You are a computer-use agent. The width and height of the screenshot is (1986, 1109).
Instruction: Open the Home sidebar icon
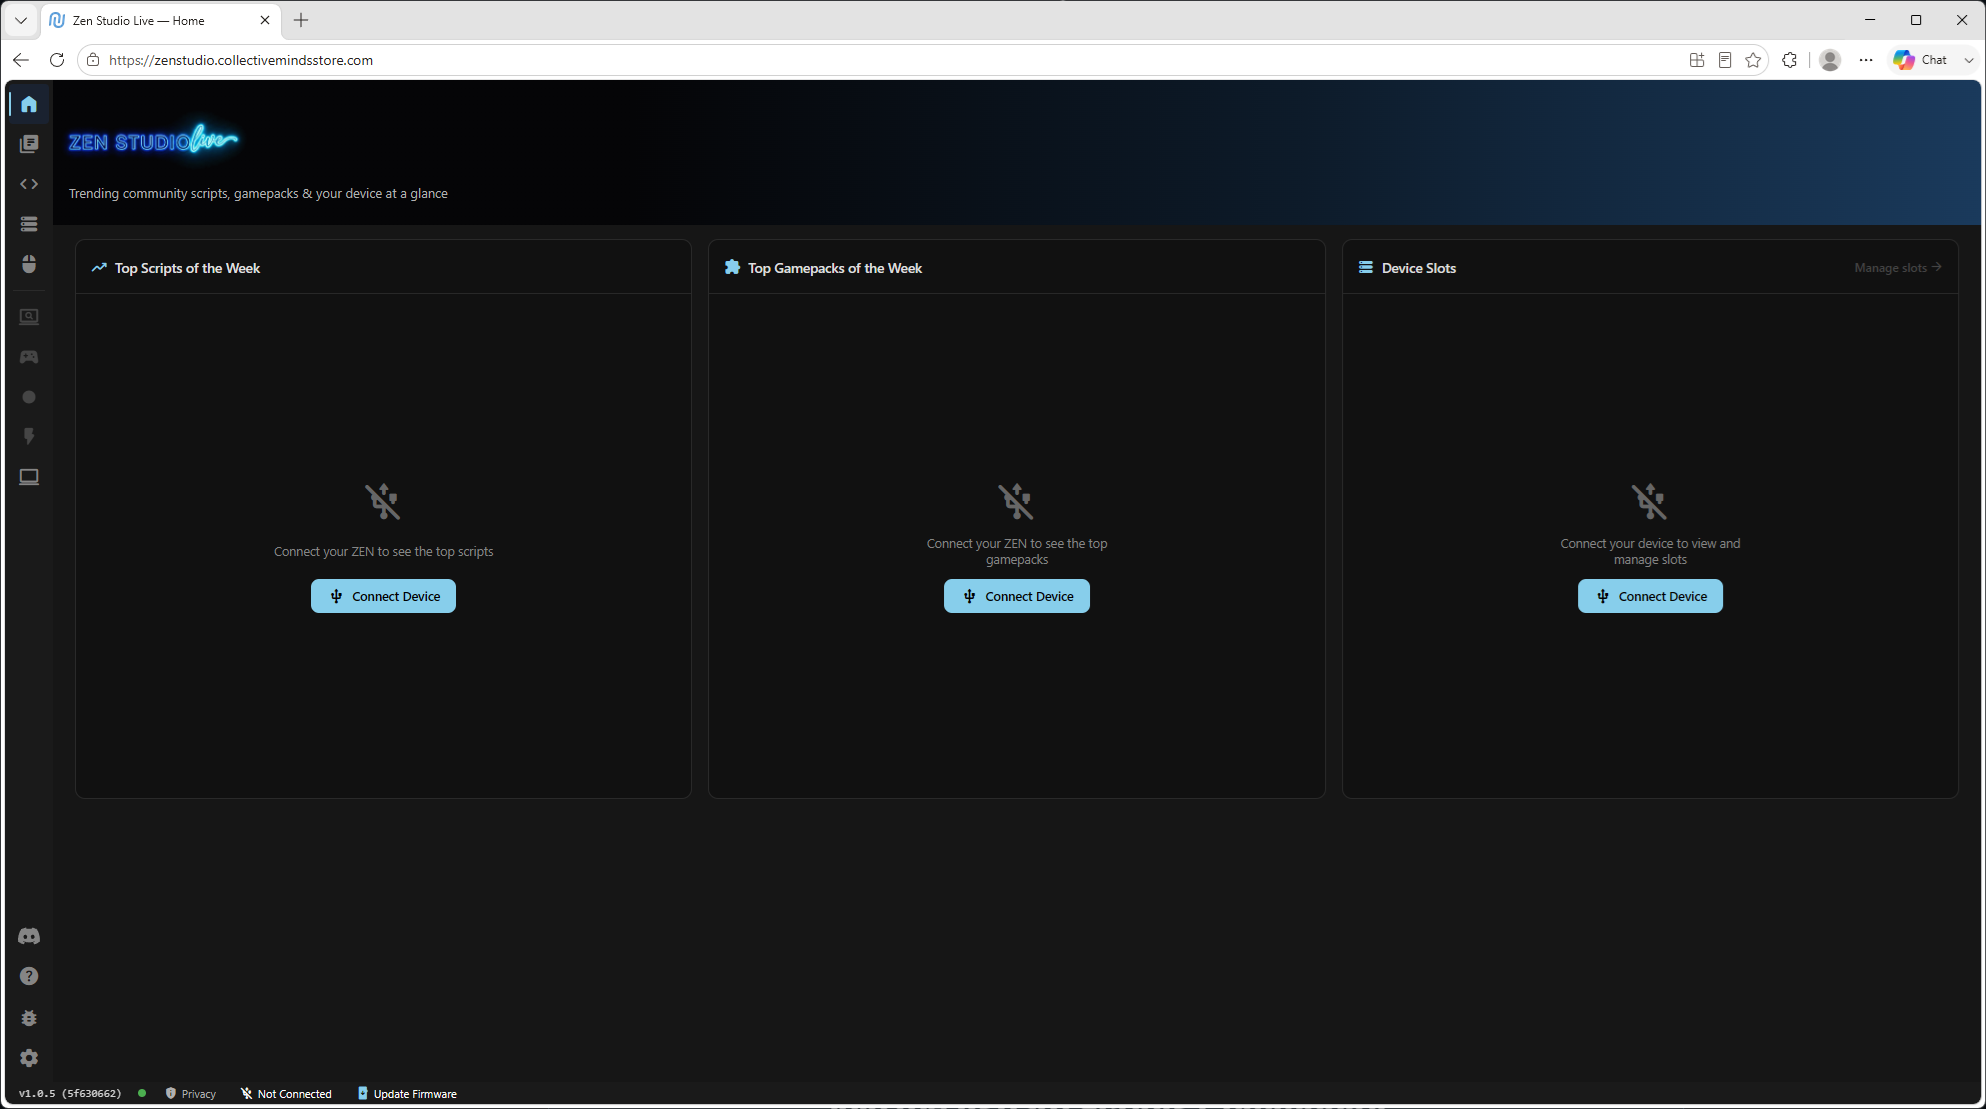click(29, 104)
